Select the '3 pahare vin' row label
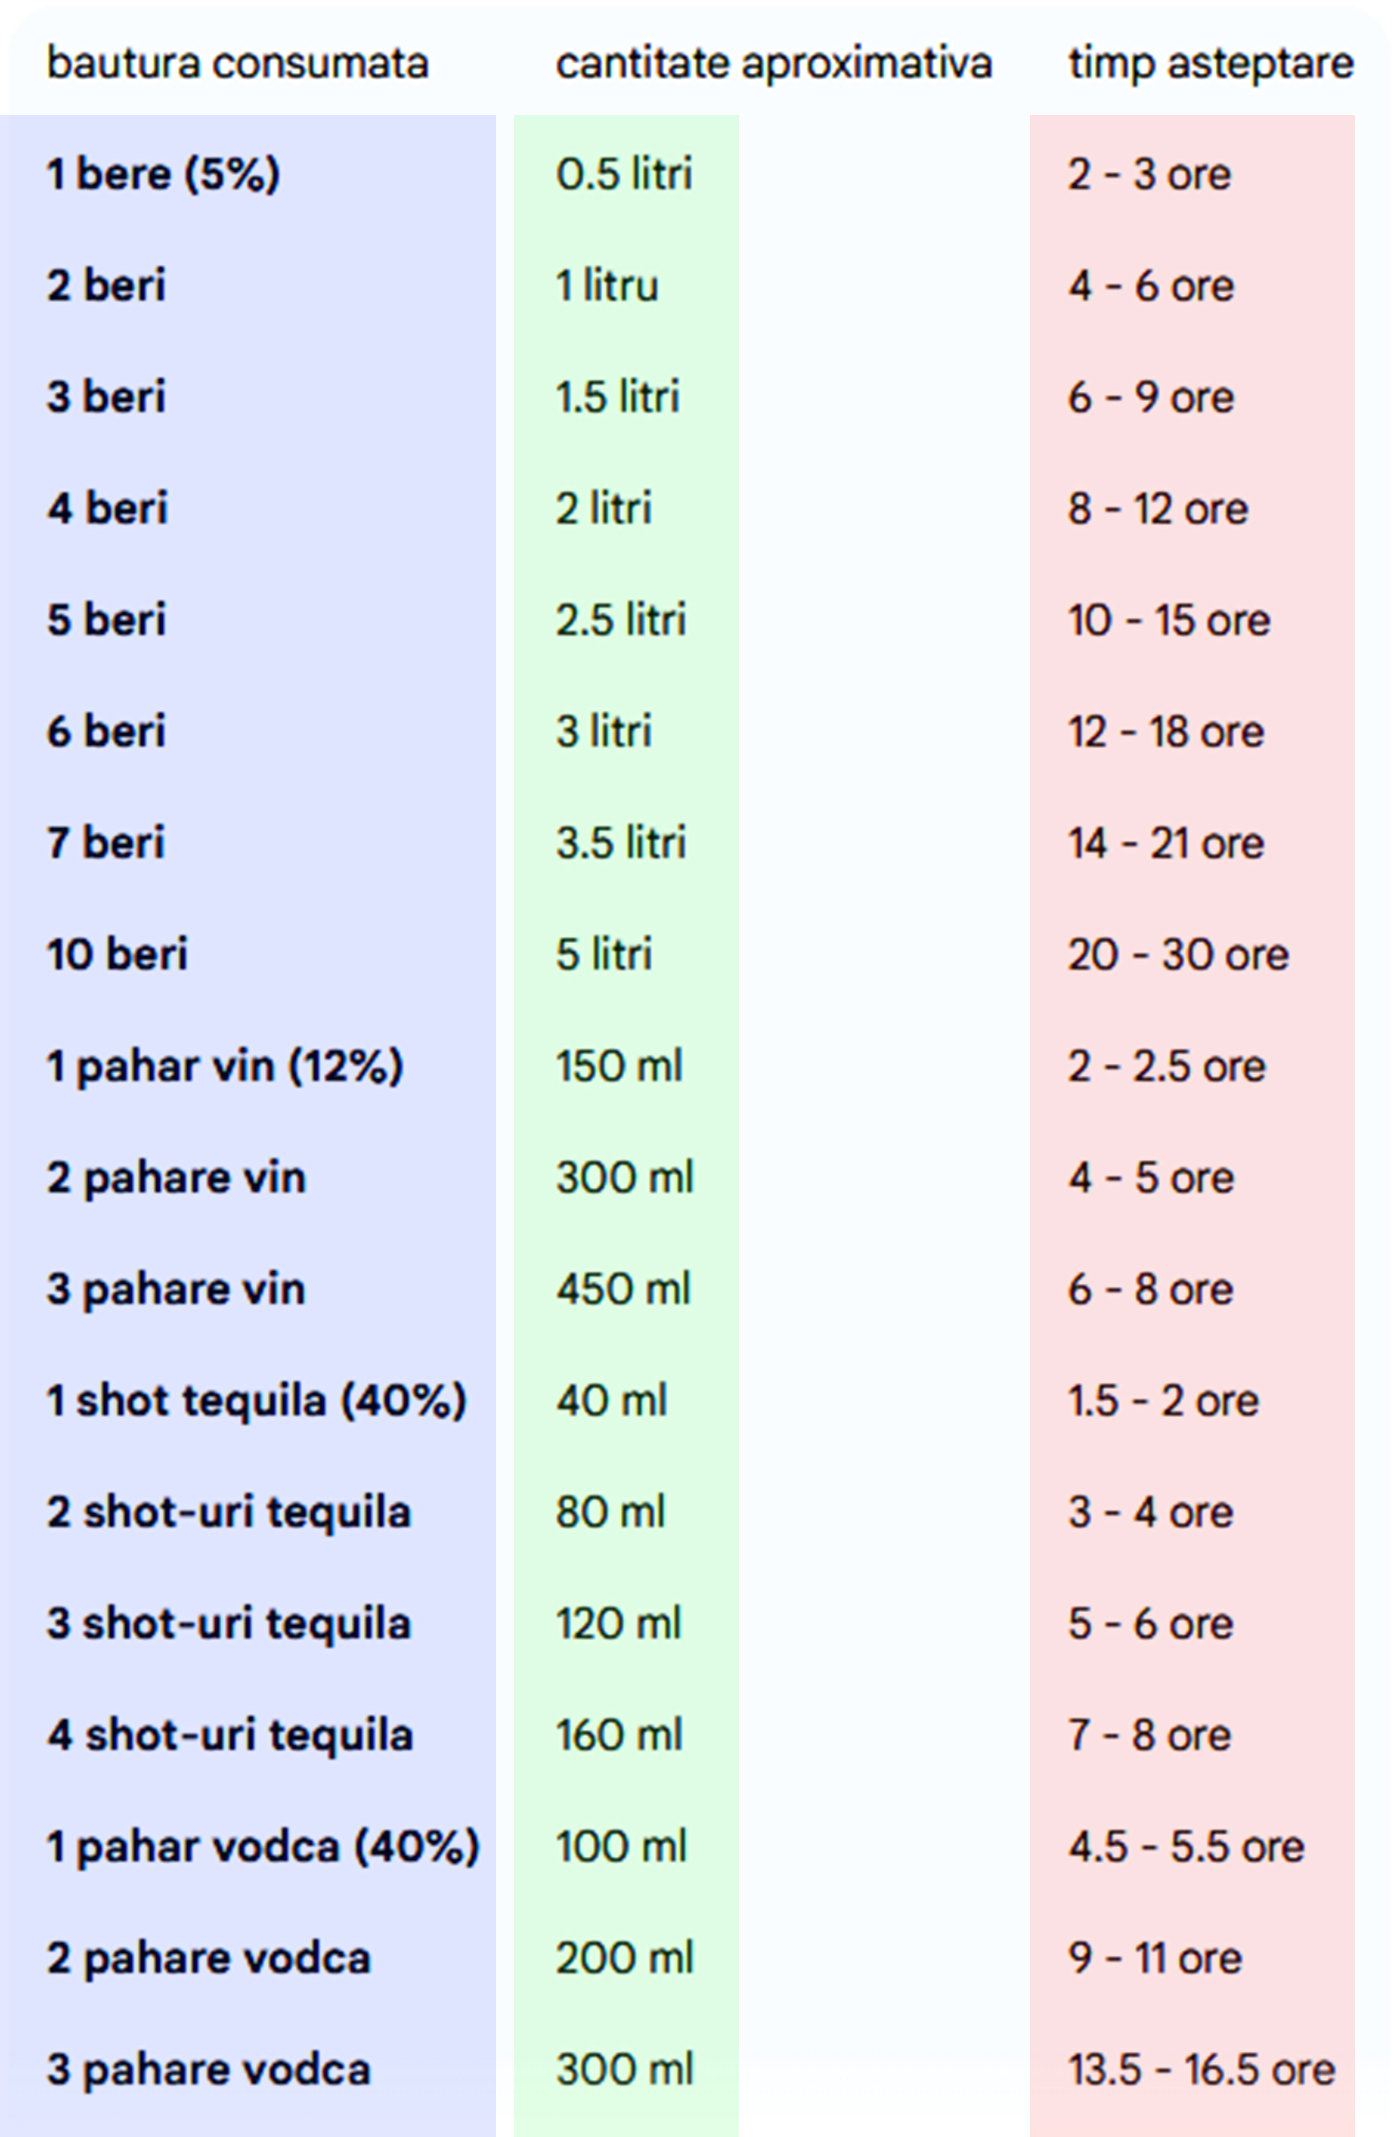Viewport: 1400px width, 2137px height. click(176, 1289)
